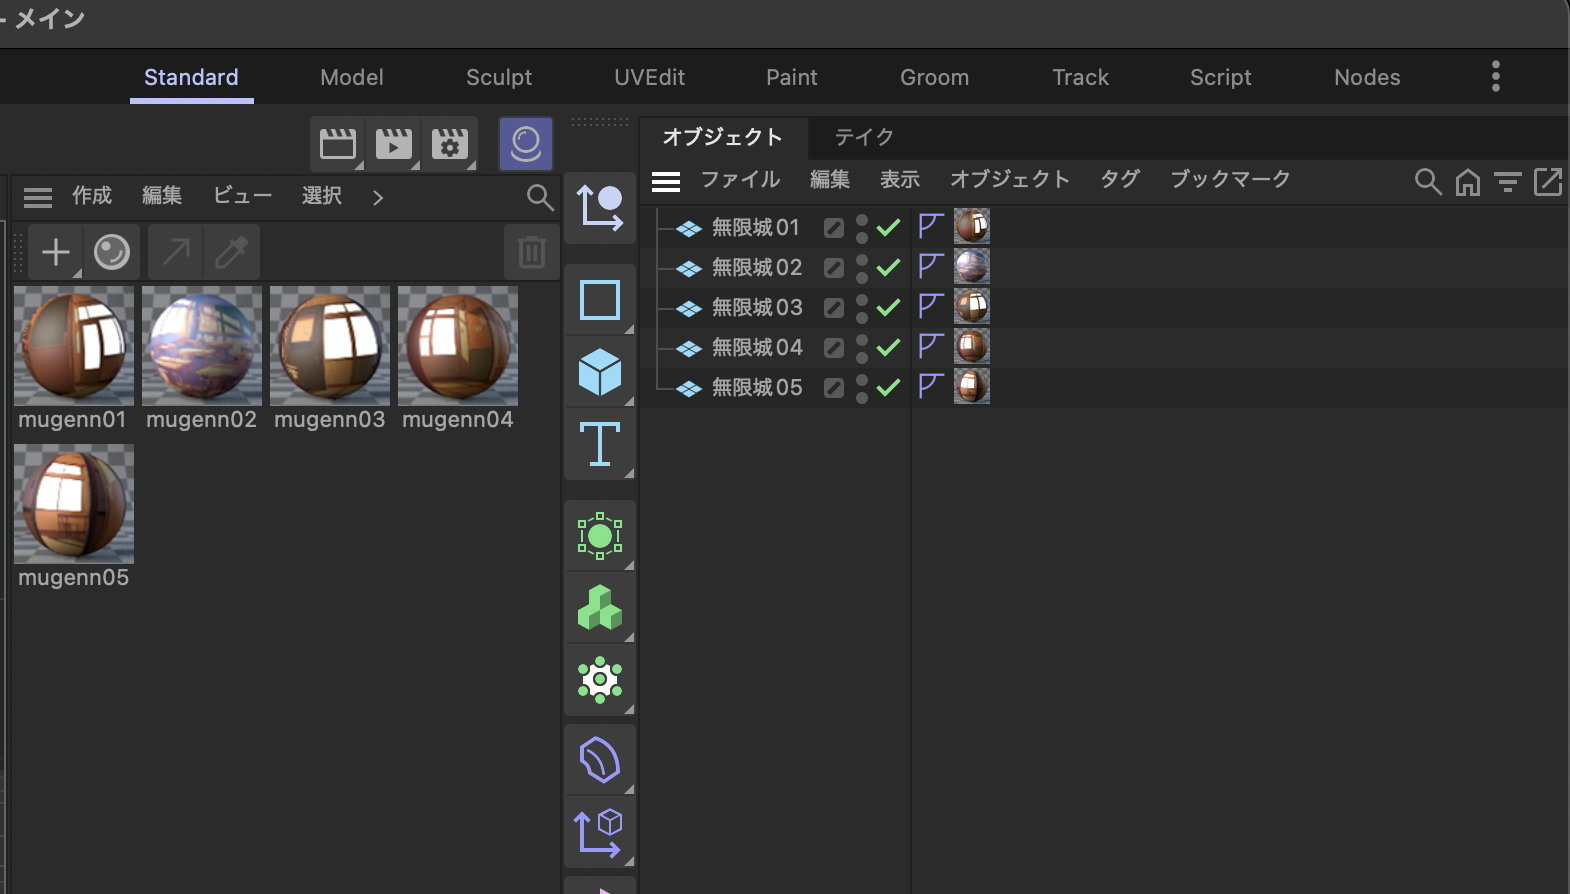Select the 無限城04 object in the list

pyautogui.click(x=756, y=348)
